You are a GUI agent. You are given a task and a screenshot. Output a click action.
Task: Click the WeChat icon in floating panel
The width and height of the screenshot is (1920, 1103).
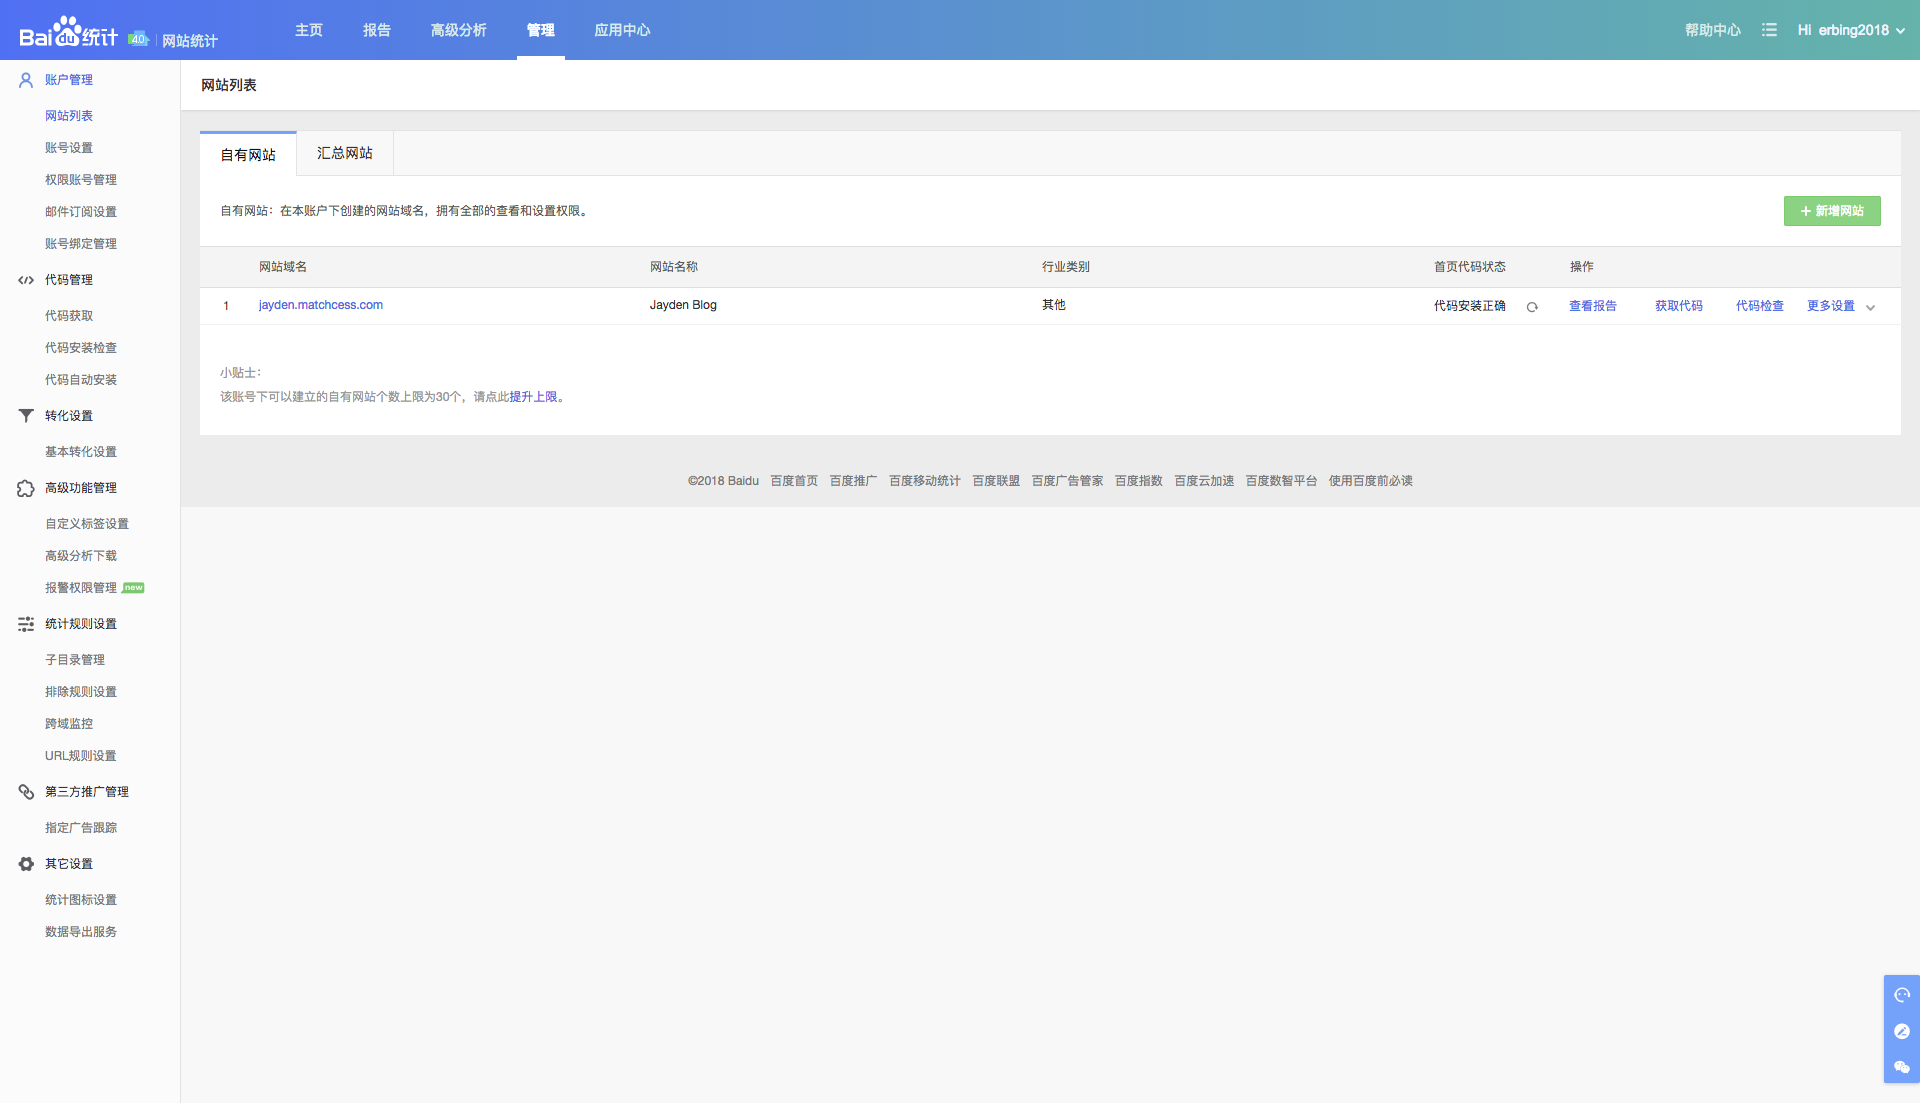point(1902,1067)
